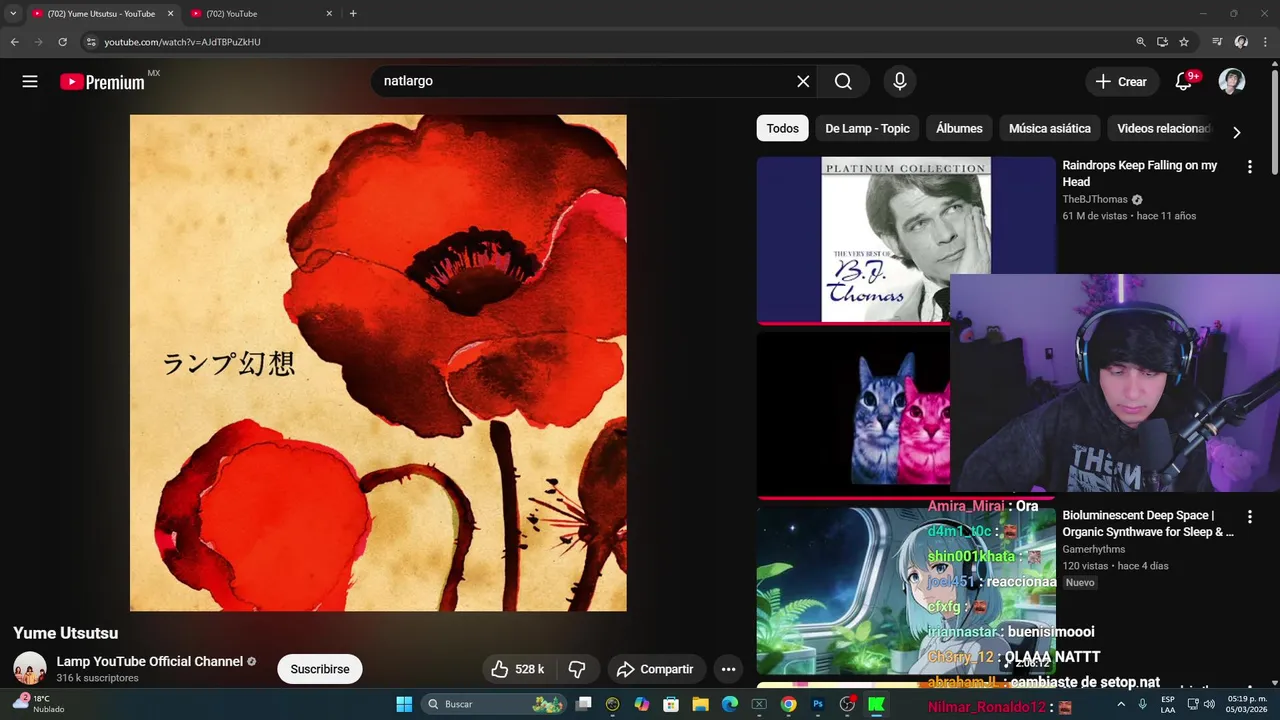This screenshot has width=1280, height=720.
Task: Select the Videos relacionados chip
Action: pos(1163,128)
